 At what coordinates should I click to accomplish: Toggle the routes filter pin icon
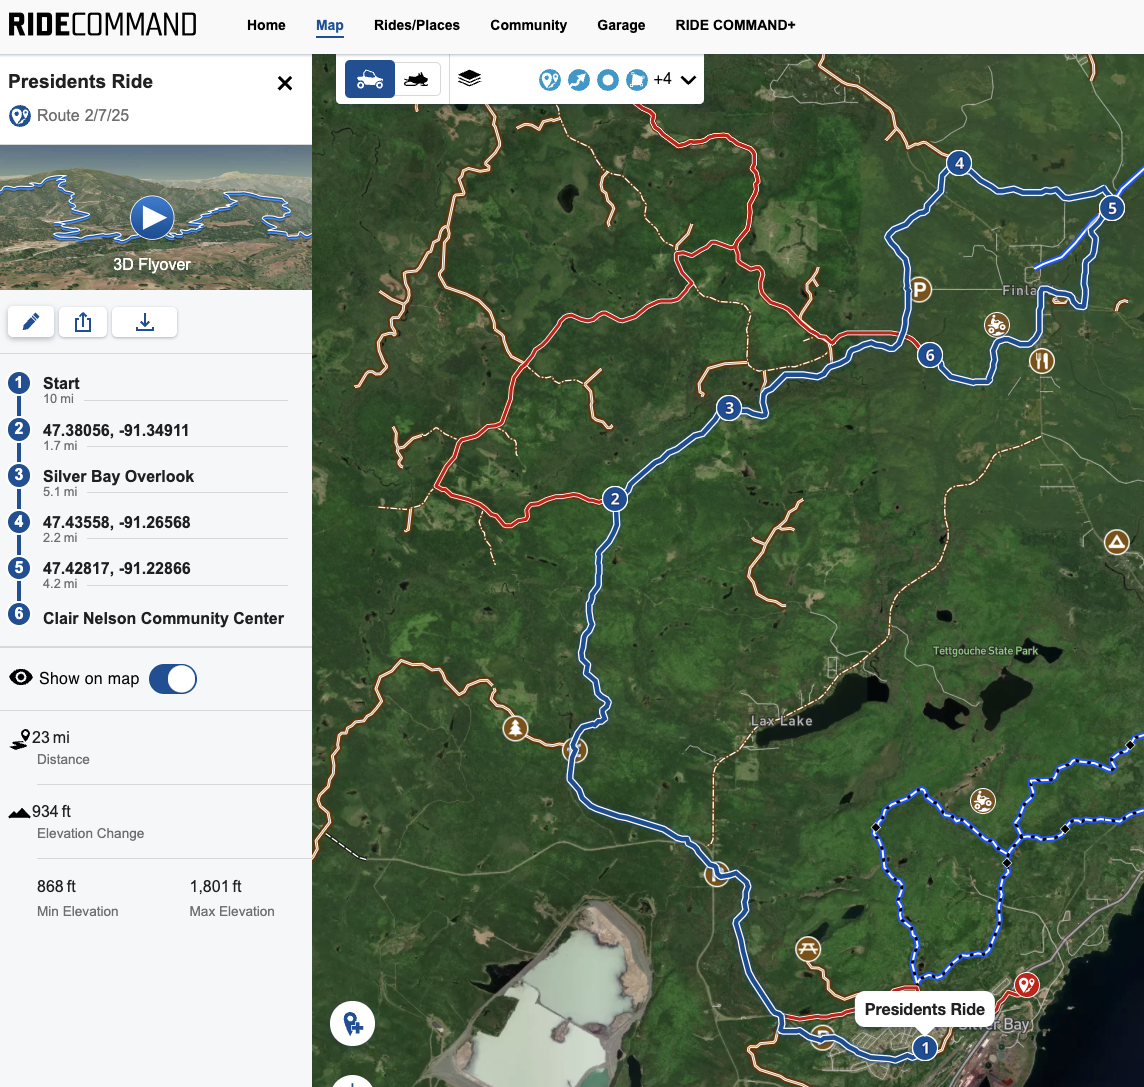point(550,80)
